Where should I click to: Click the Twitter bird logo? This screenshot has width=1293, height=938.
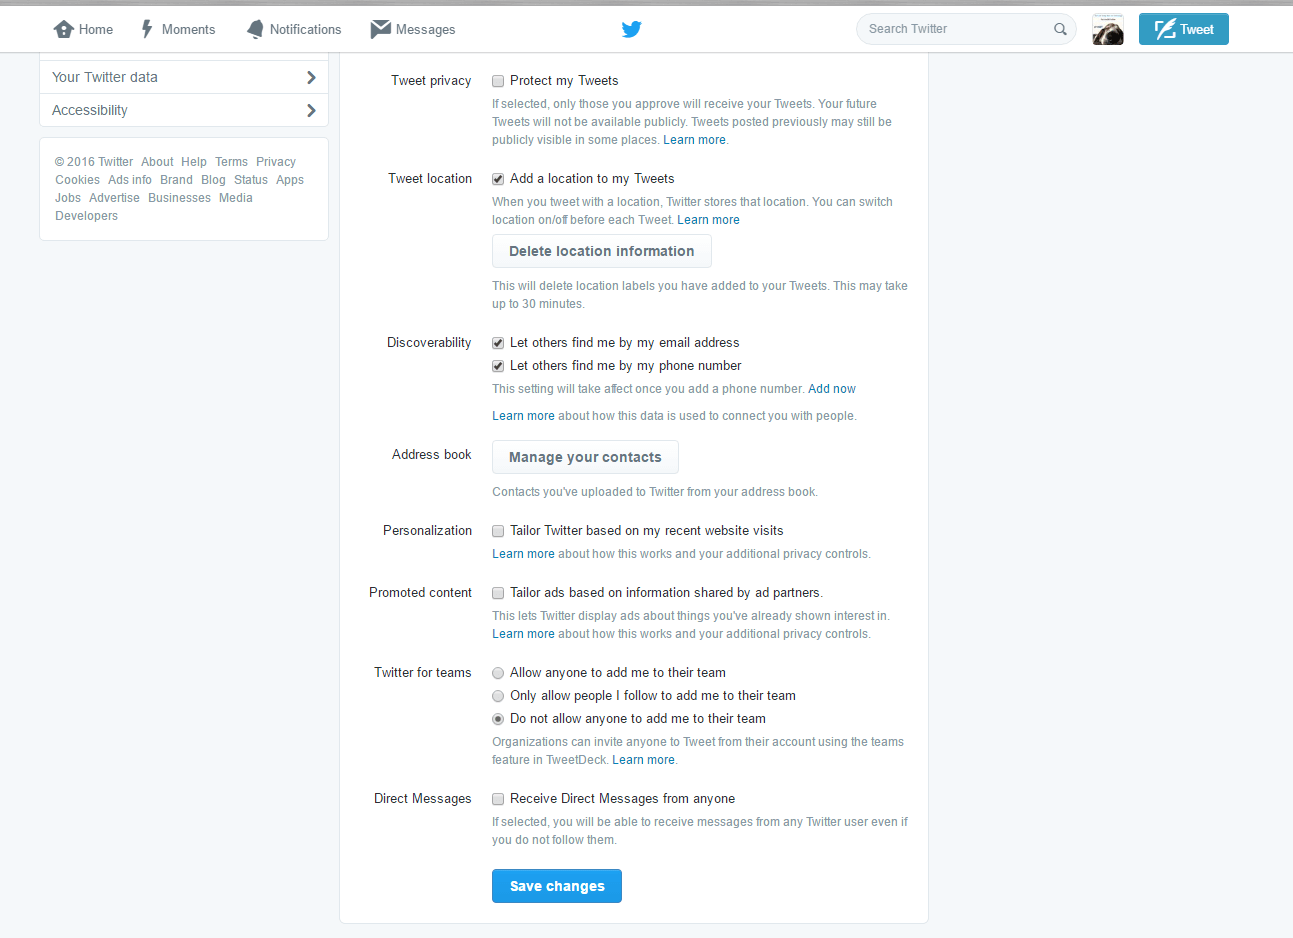point(631,29)
